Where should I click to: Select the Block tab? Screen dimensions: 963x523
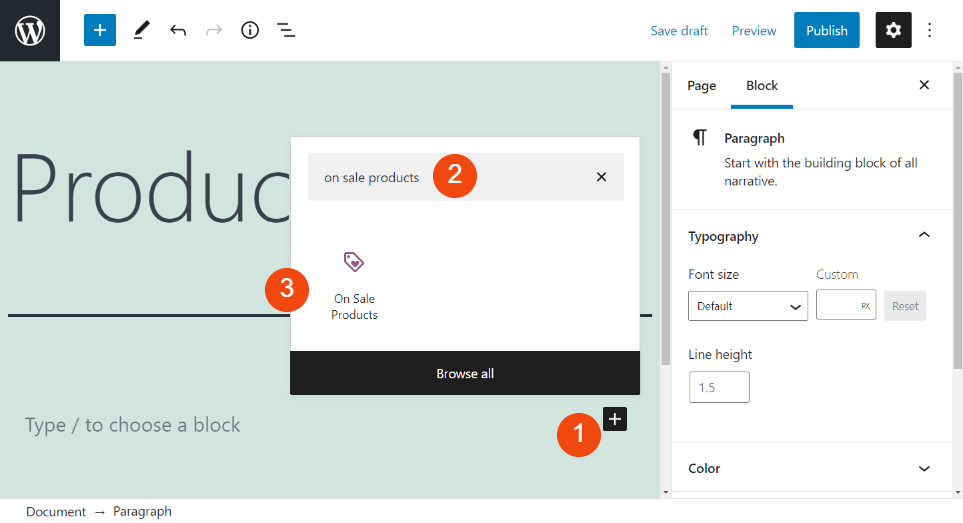(x=762, y=86)
